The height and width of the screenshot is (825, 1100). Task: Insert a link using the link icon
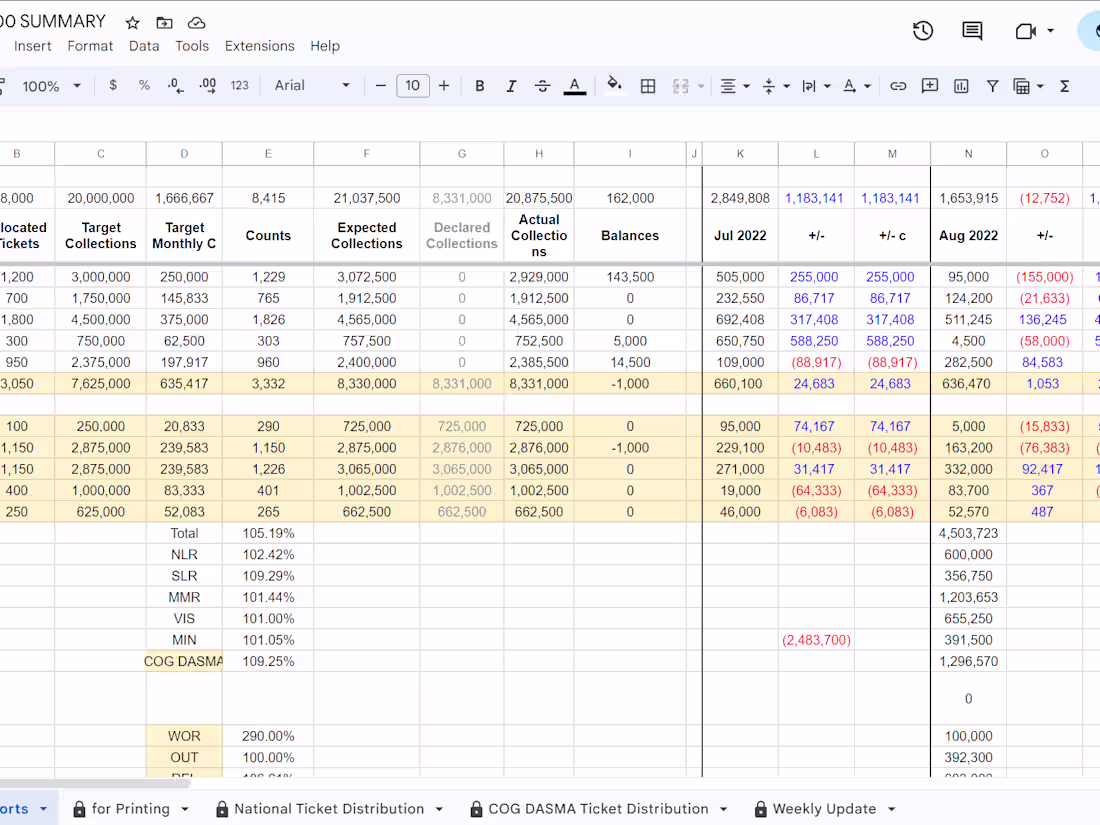[898, 86]
